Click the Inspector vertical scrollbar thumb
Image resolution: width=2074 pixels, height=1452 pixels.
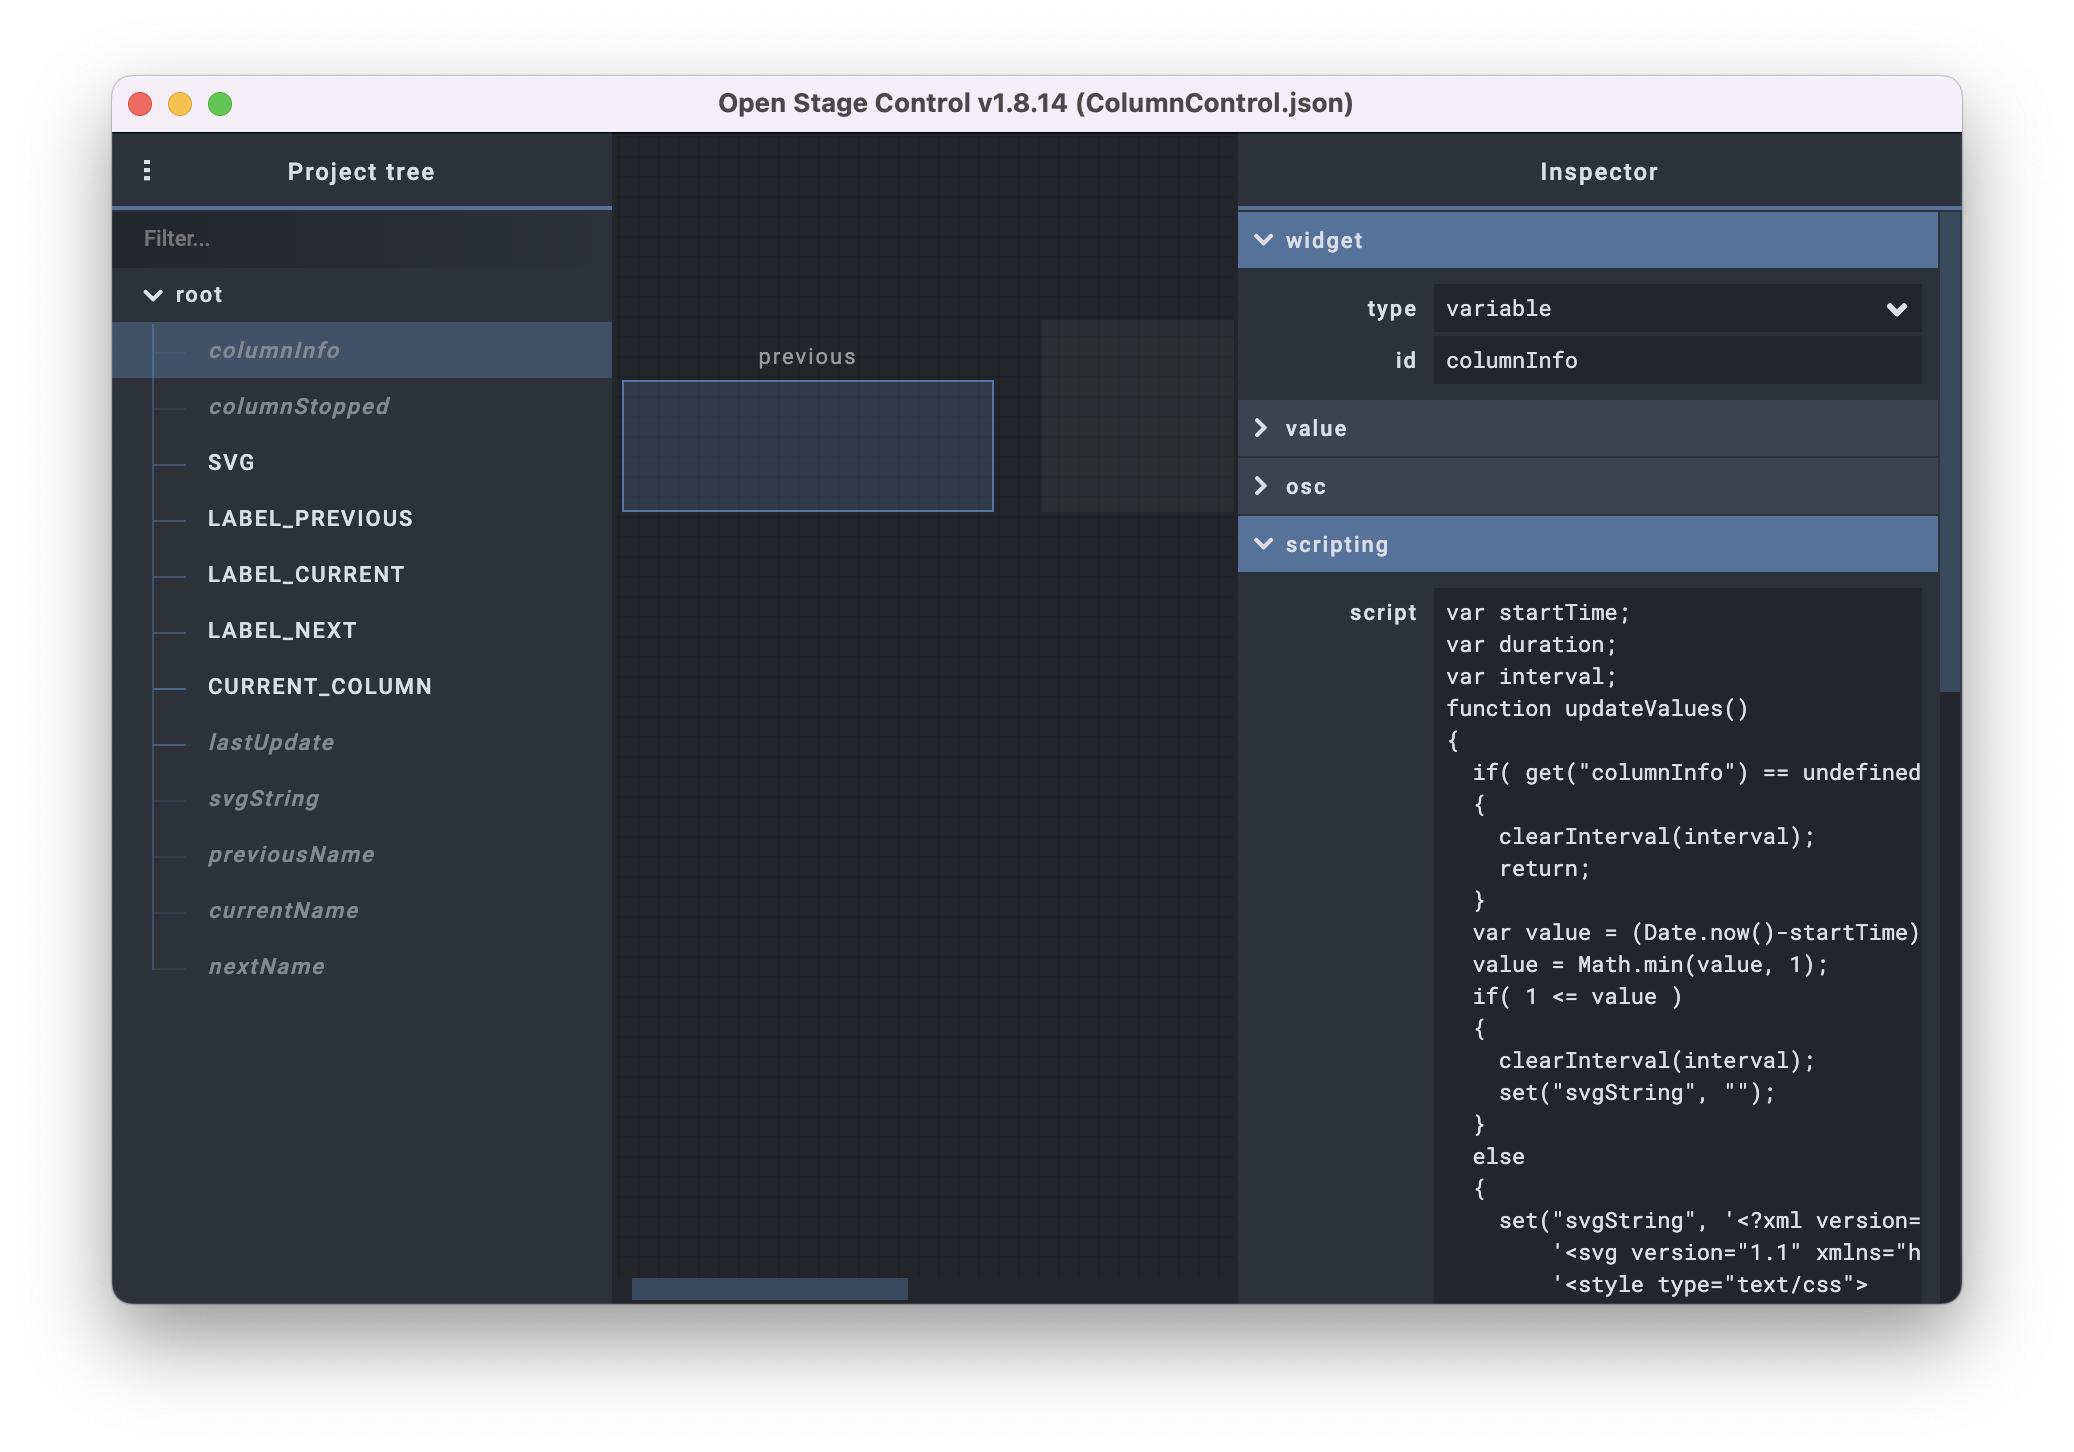coord(1949,450)
